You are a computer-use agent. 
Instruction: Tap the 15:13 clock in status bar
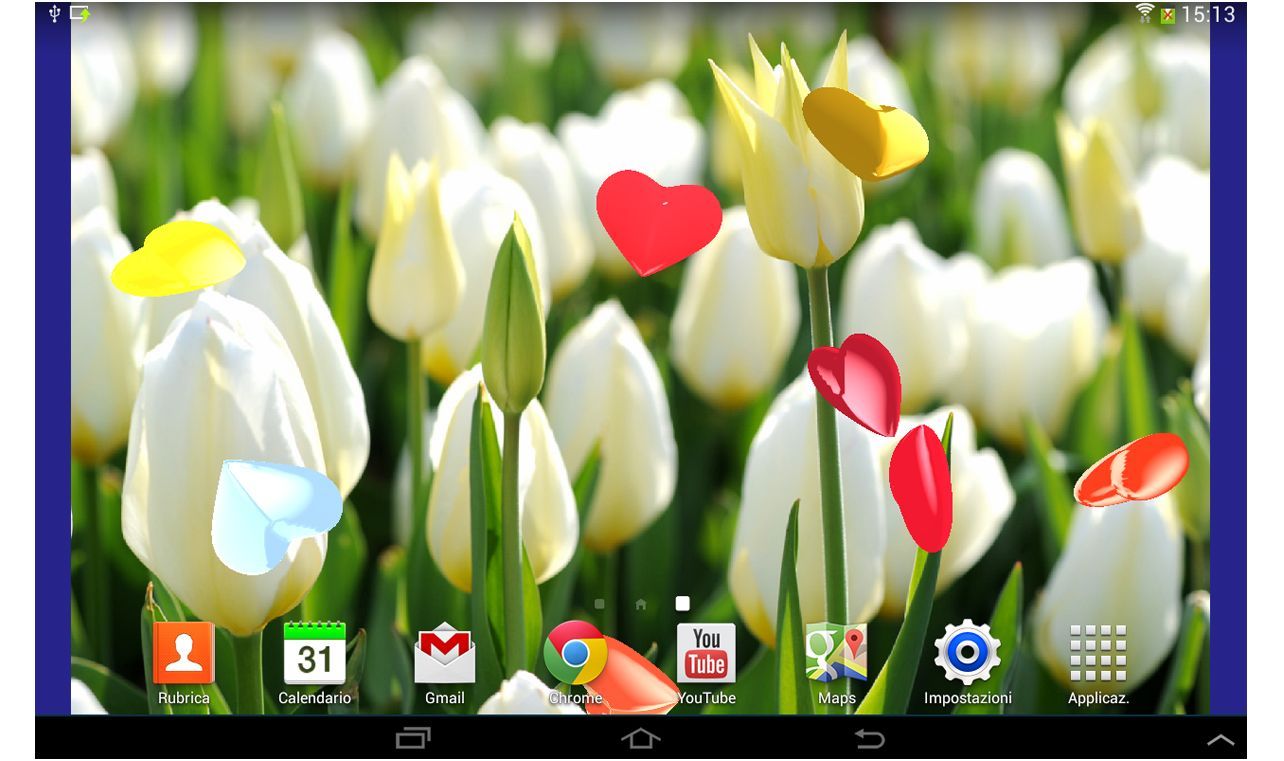click(x=1208, y=15)
